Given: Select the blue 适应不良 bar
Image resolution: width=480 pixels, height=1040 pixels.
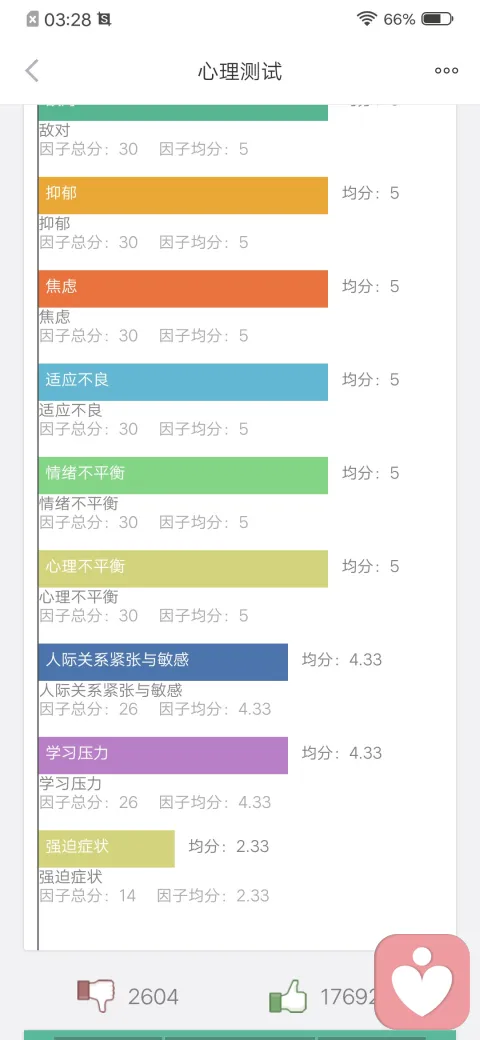Looking at the screenshot, I should [x=183, y=382].
